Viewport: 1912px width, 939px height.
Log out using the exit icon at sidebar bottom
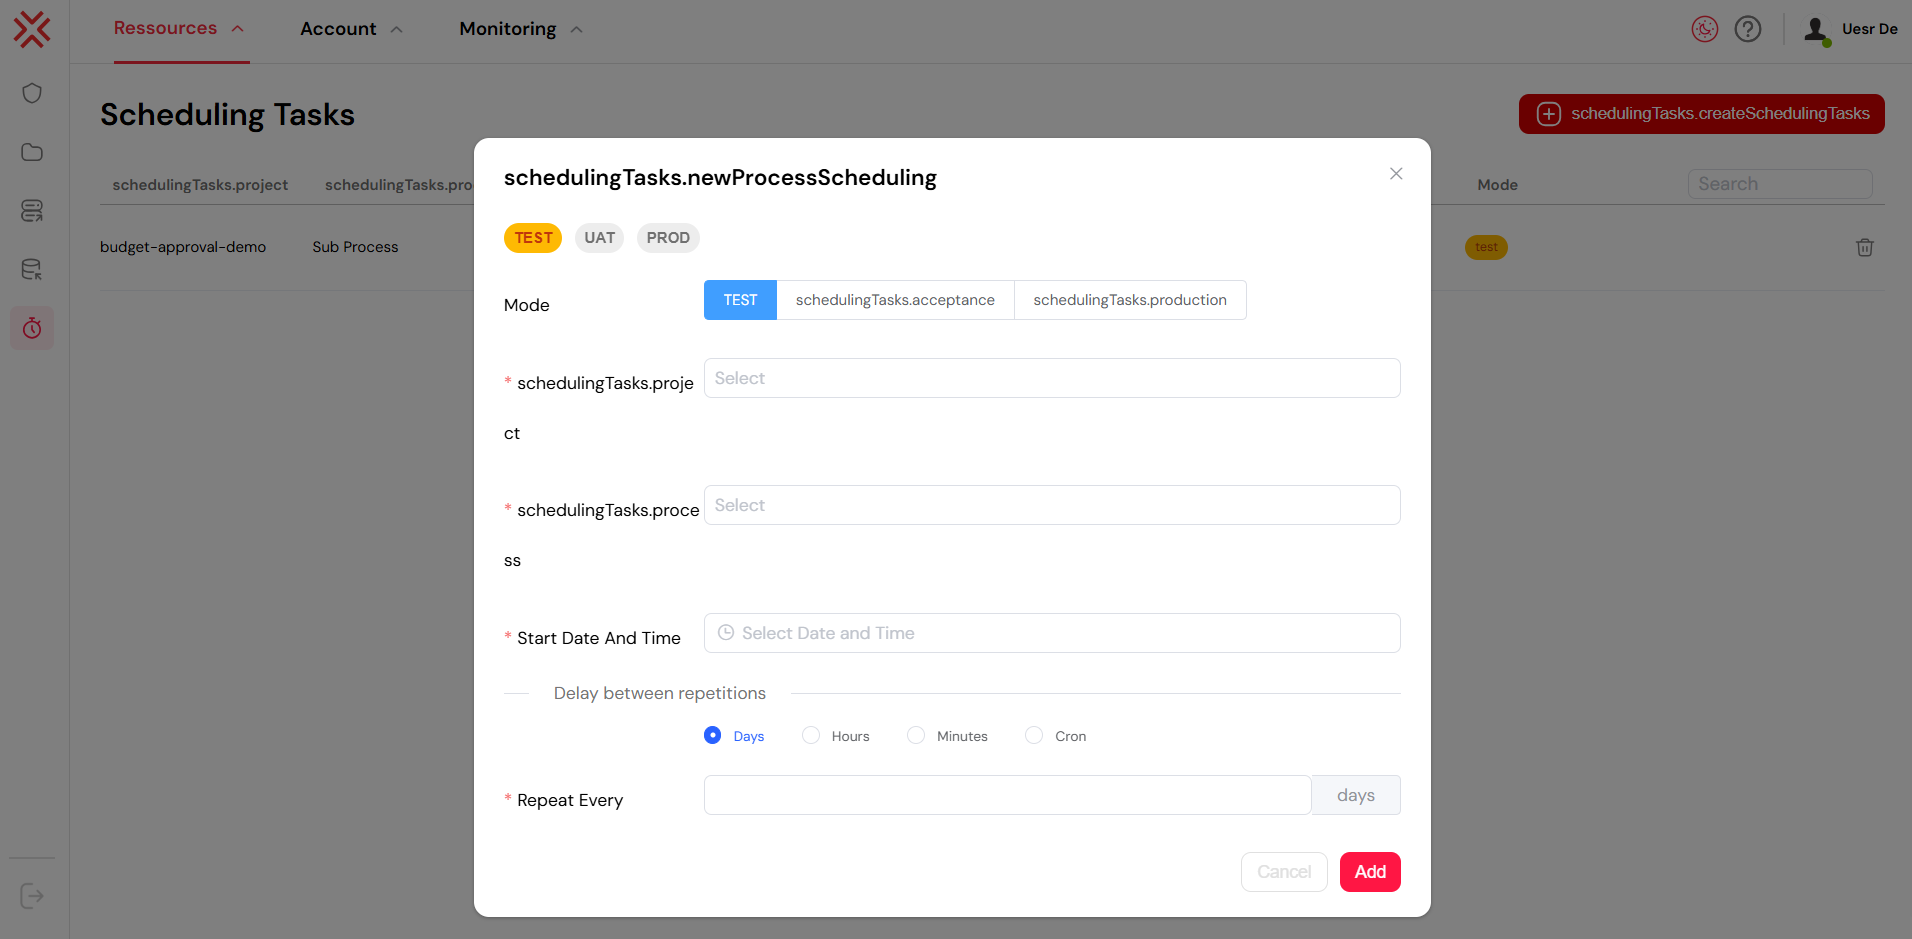(x=31, y=895)
